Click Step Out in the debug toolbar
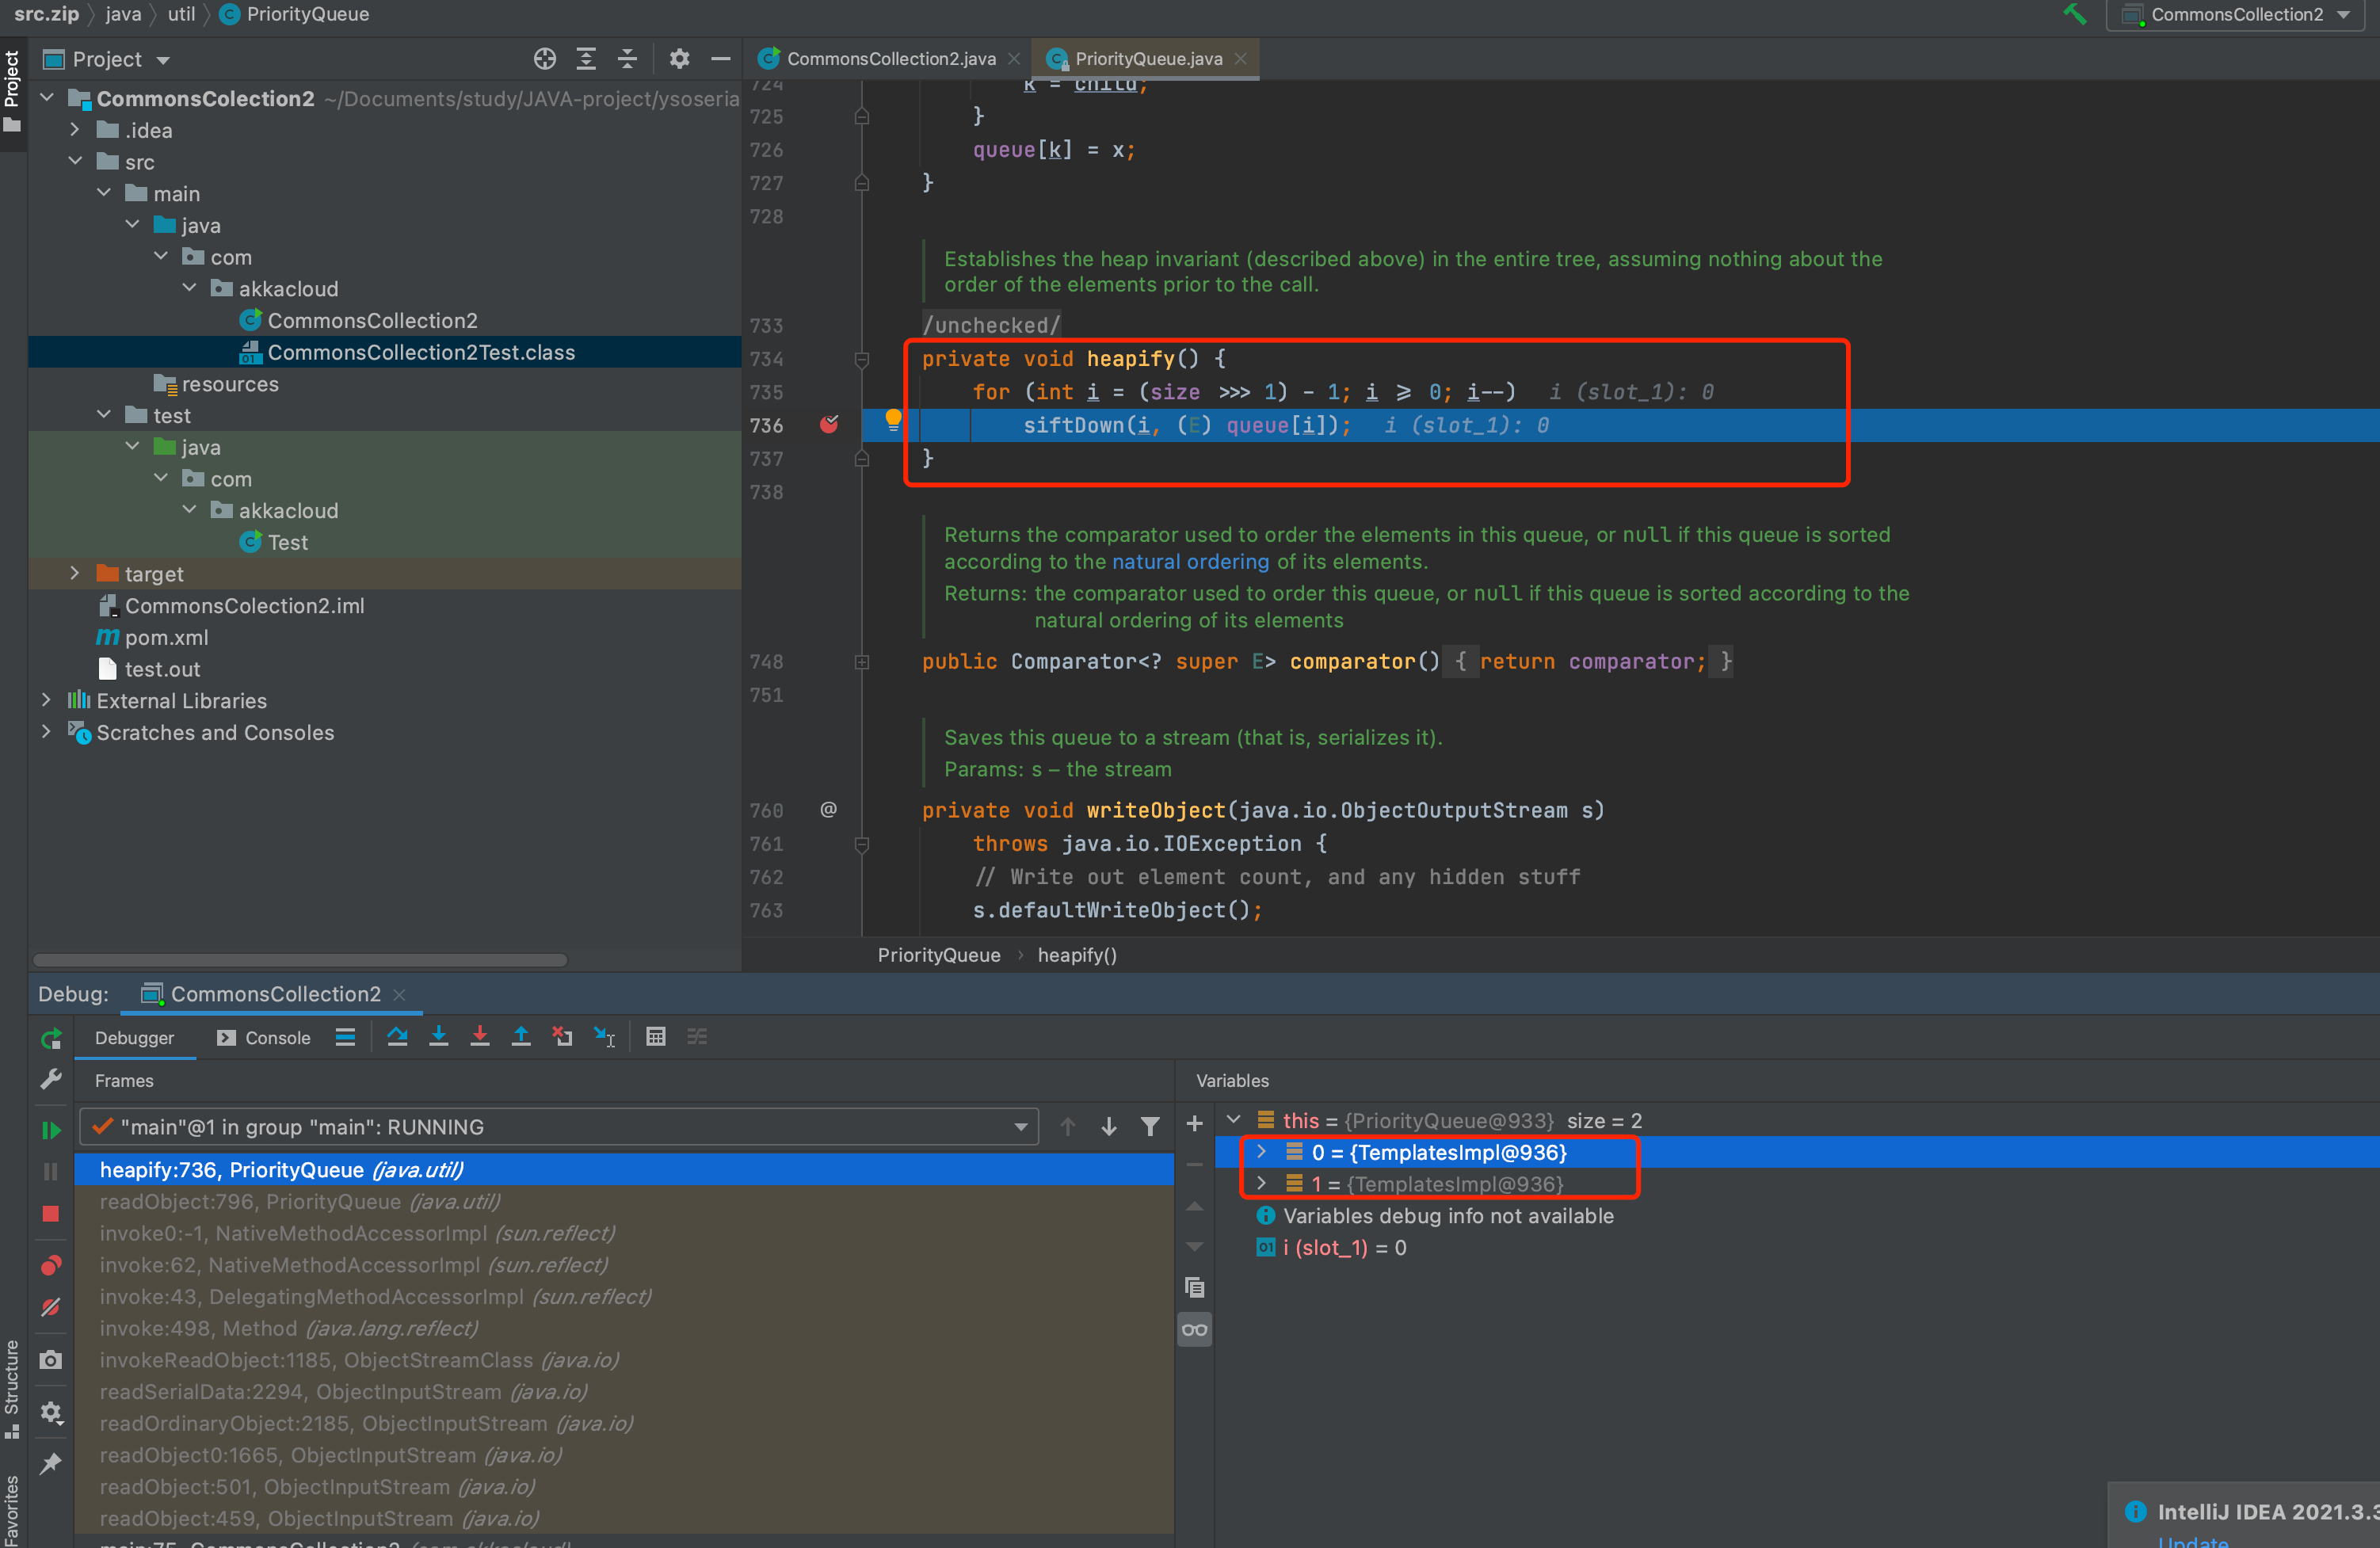 [x=521, y=1037]
